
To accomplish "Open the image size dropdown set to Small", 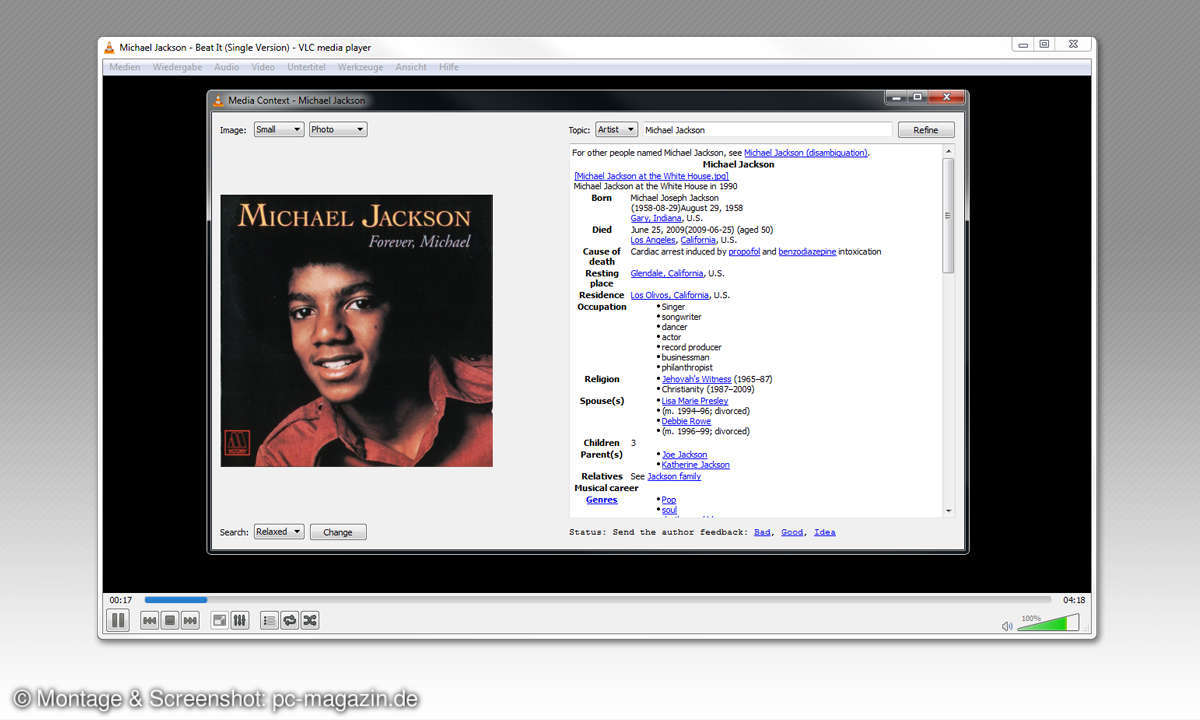I will coord(278,130).
